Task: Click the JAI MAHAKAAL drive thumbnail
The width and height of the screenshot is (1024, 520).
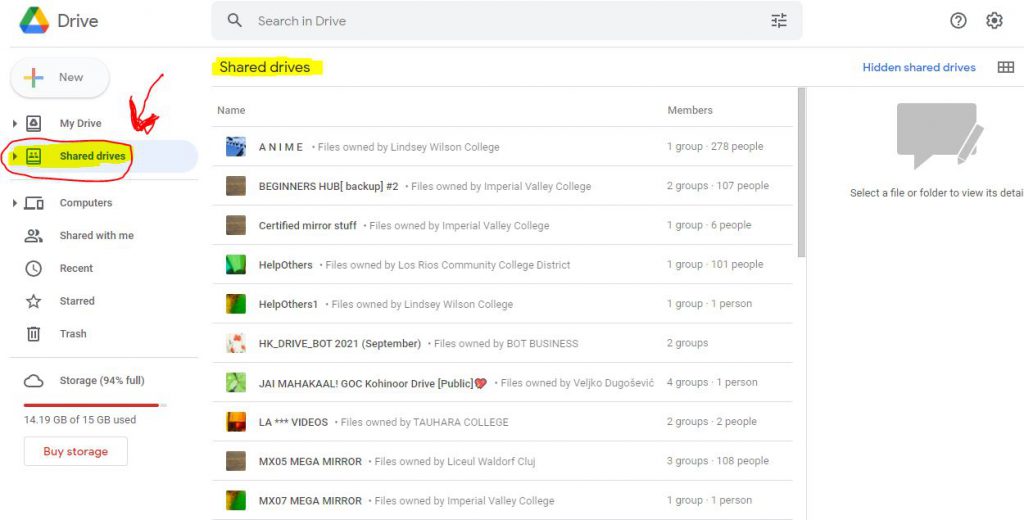Action: [x=236, y=382]
